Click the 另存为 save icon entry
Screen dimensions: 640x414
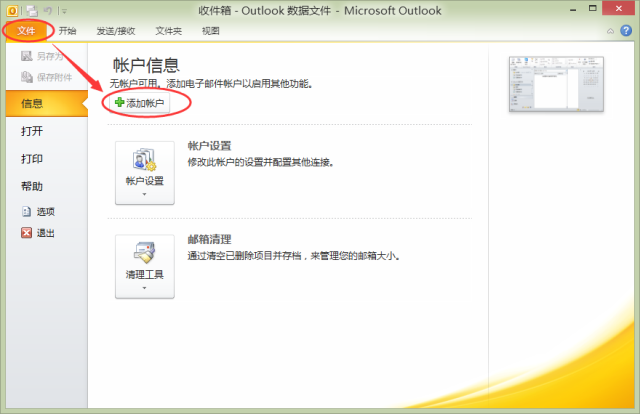42,56
